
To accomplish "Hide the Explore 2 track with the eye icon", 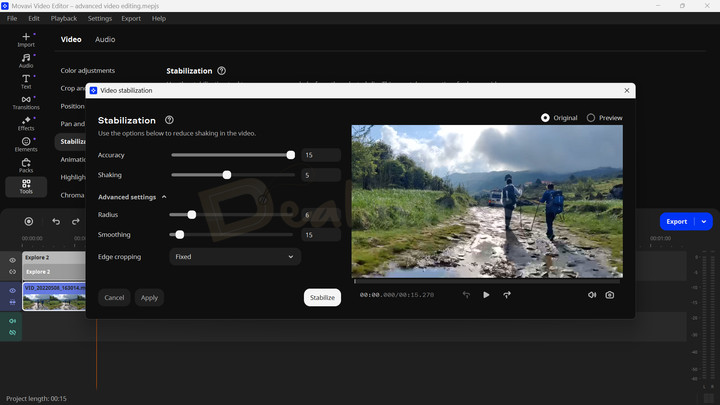I will point(12,260).
